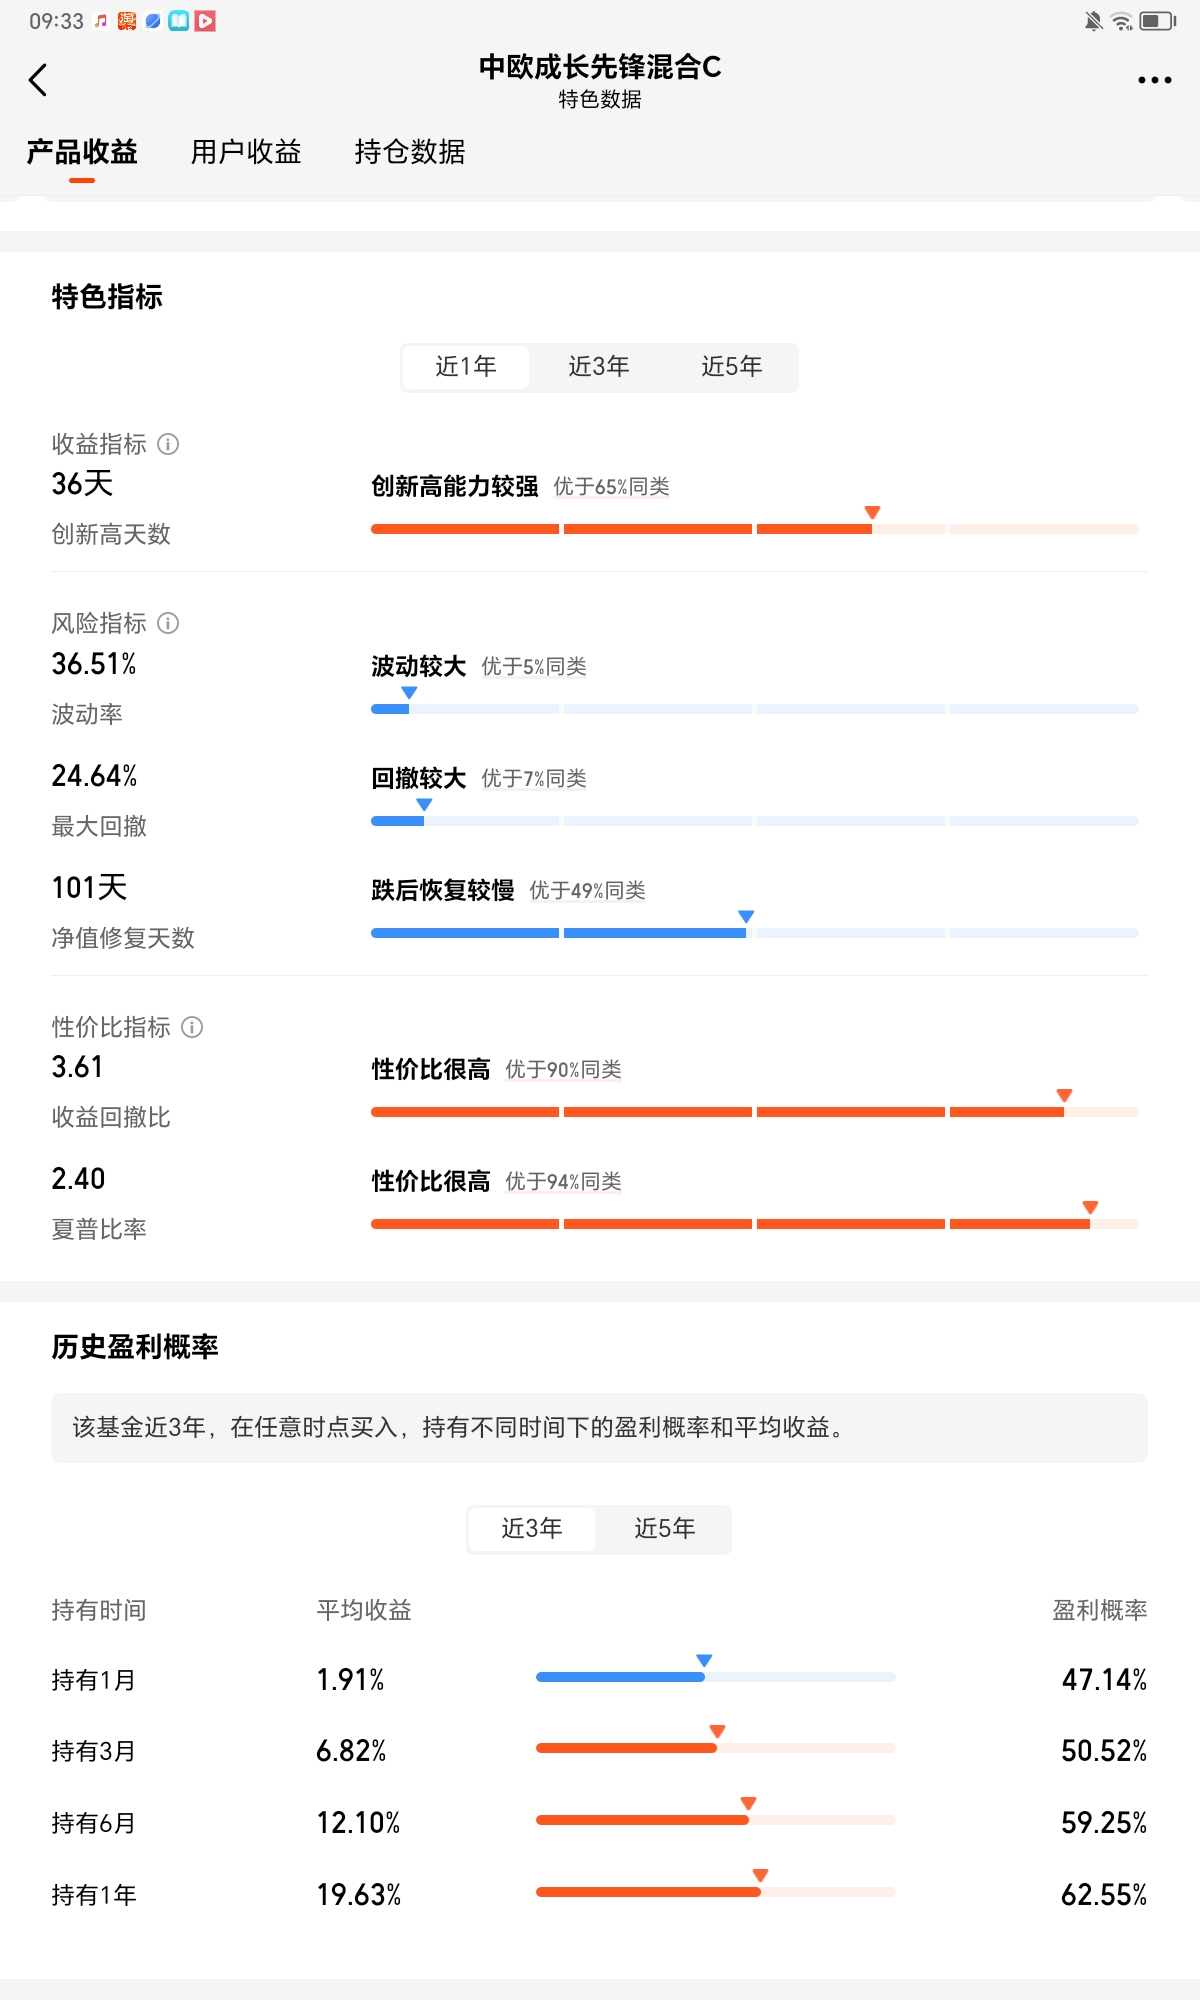Tap the back arrow icon
This screenshot has width=1200, height=2000.
39,80
